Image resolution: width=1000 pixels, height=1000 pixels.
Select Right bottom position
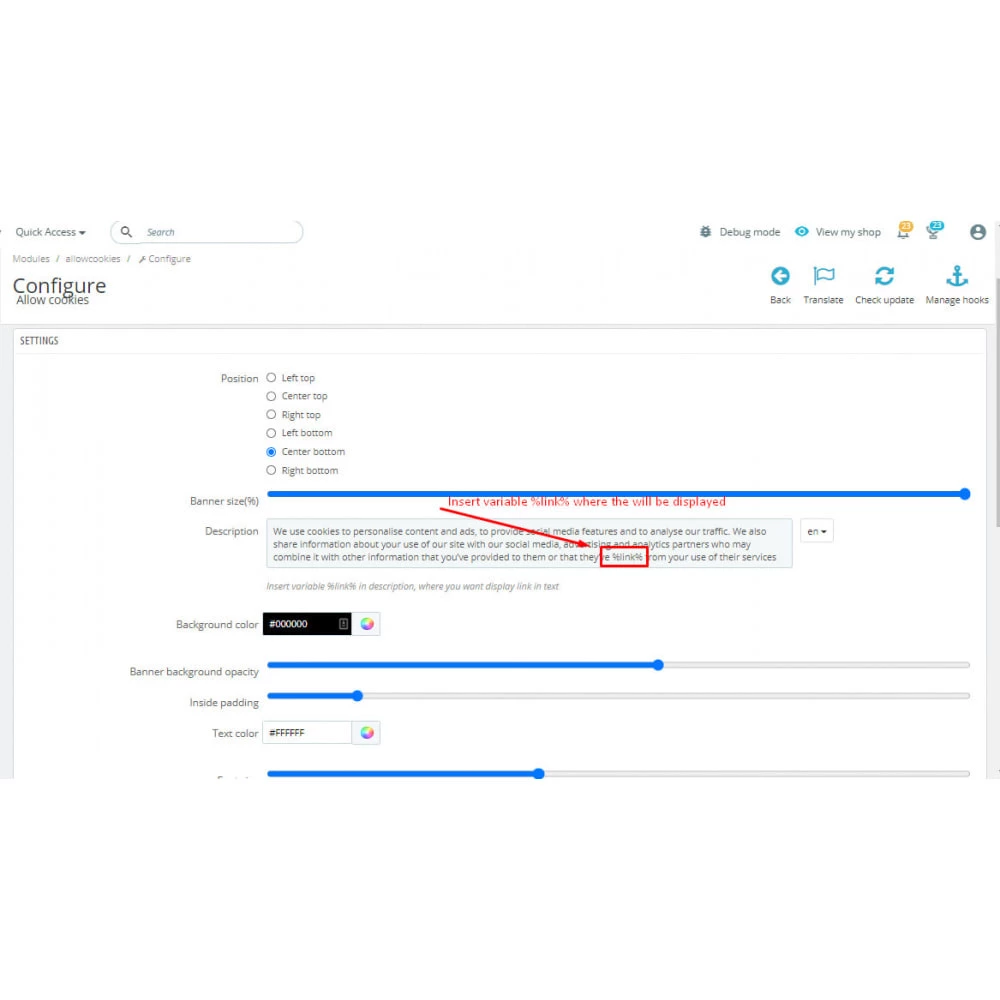pos(271,470)
